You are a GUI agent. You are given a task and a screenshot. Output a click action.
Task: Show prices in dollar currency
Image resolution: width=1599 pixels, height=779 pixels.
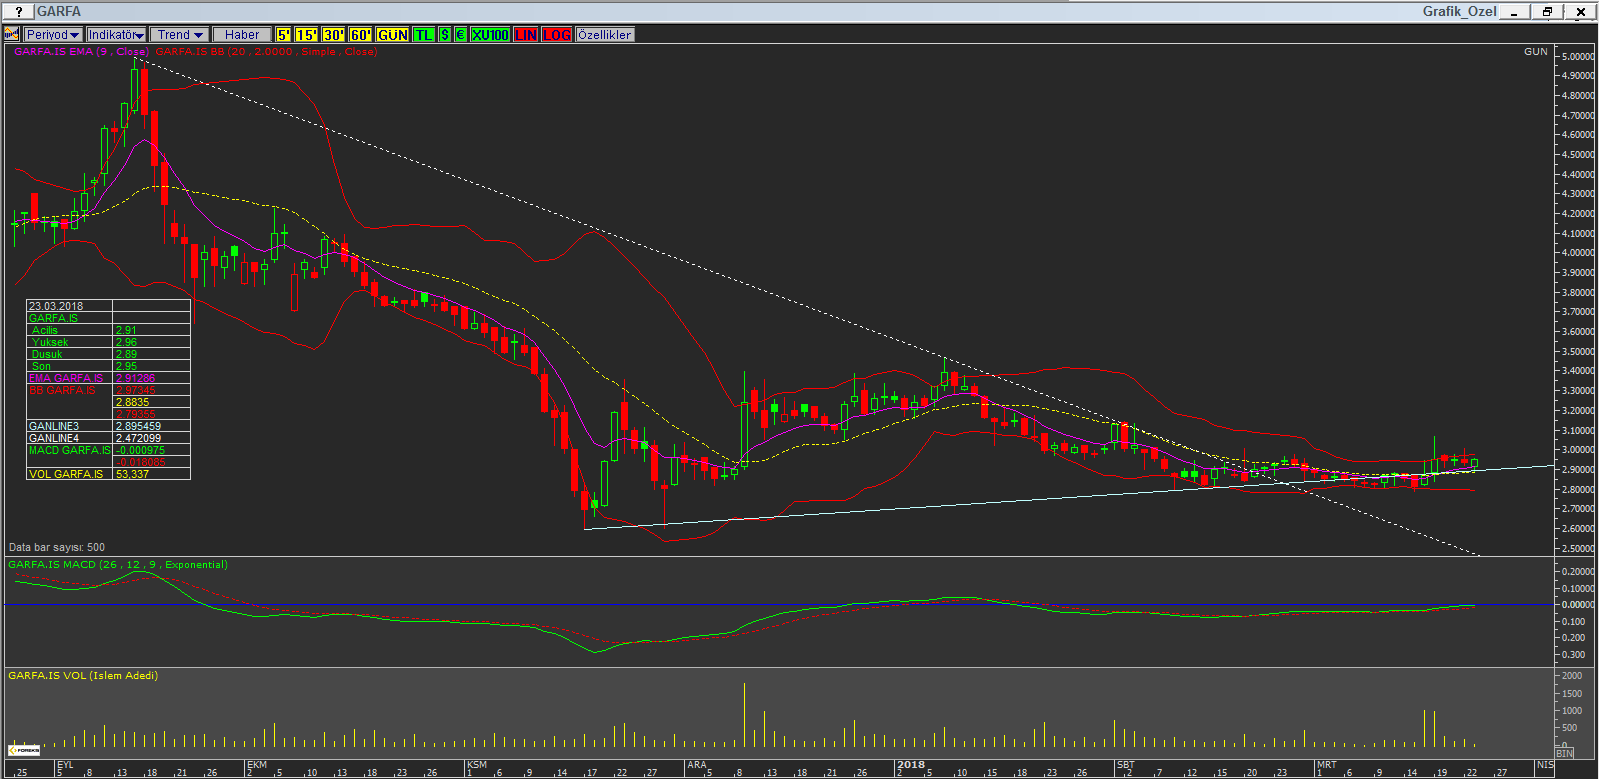click(445, 35)
